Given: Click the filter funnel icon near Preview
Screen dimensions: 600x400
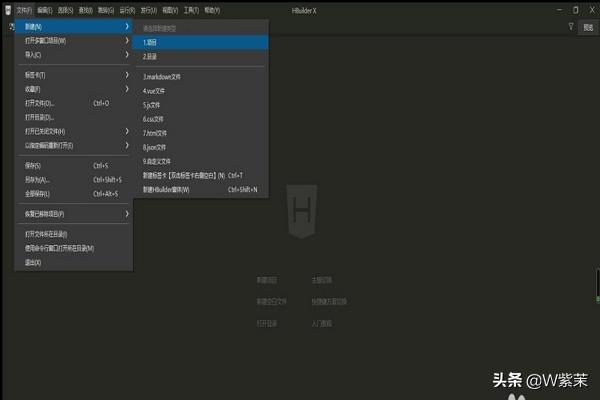Looking at the screenshot, I should [571, 27].
